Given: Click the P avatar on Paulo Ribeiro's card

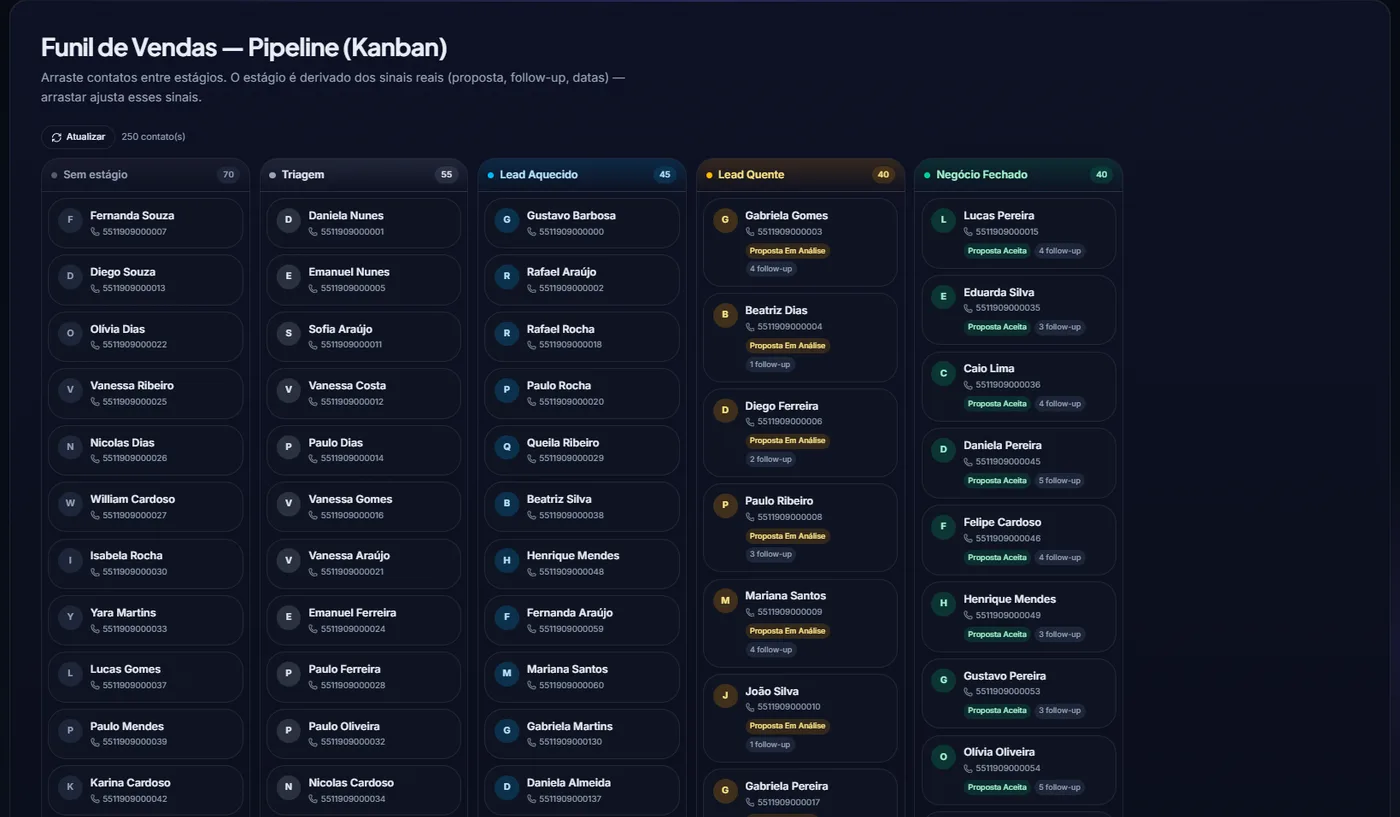Looking at the screenshot, I should [725, 506].
